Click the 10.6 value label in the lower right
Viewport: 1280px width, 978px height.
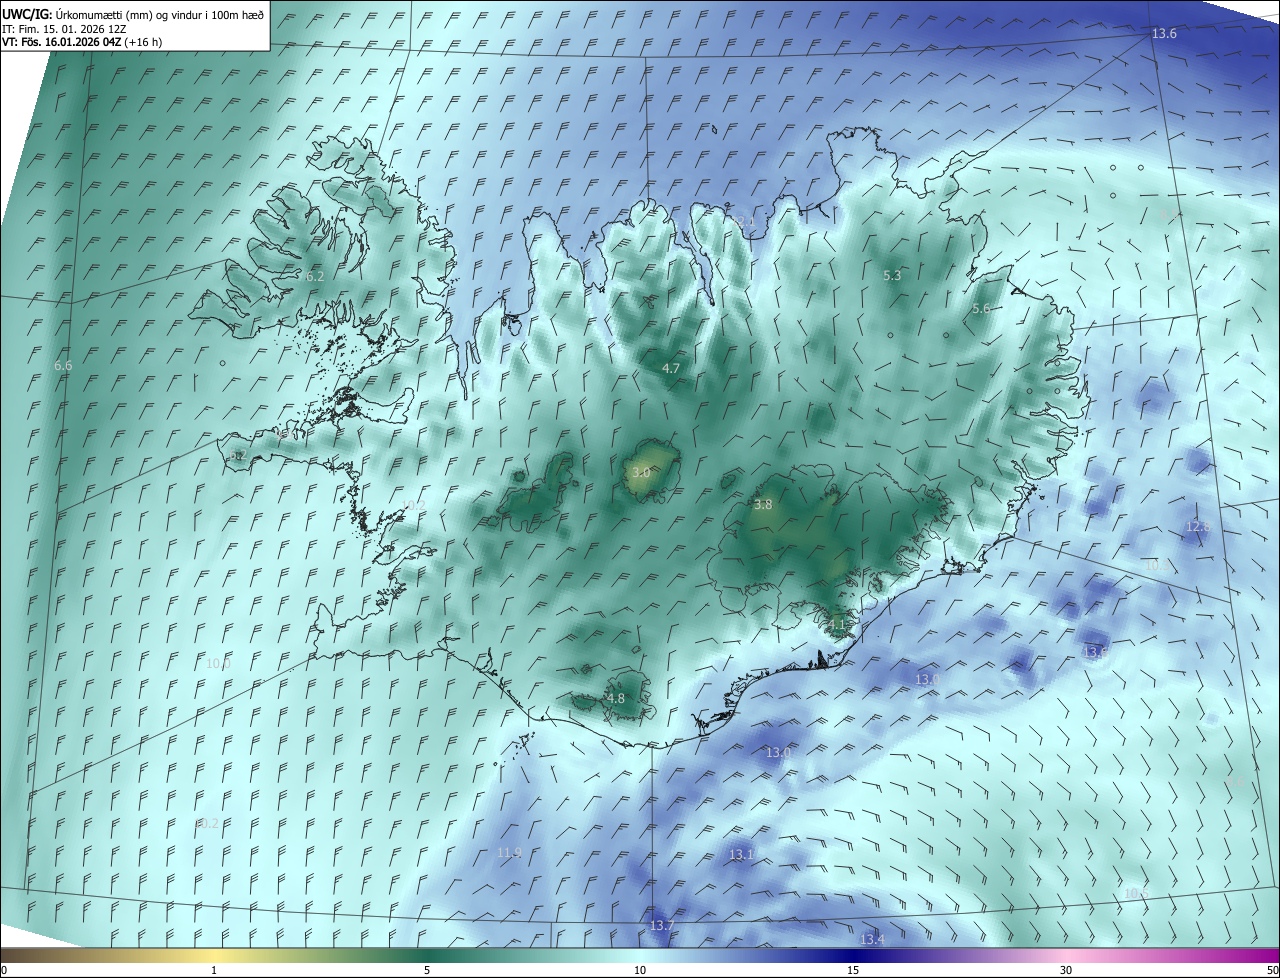[x=1136, y=893]
